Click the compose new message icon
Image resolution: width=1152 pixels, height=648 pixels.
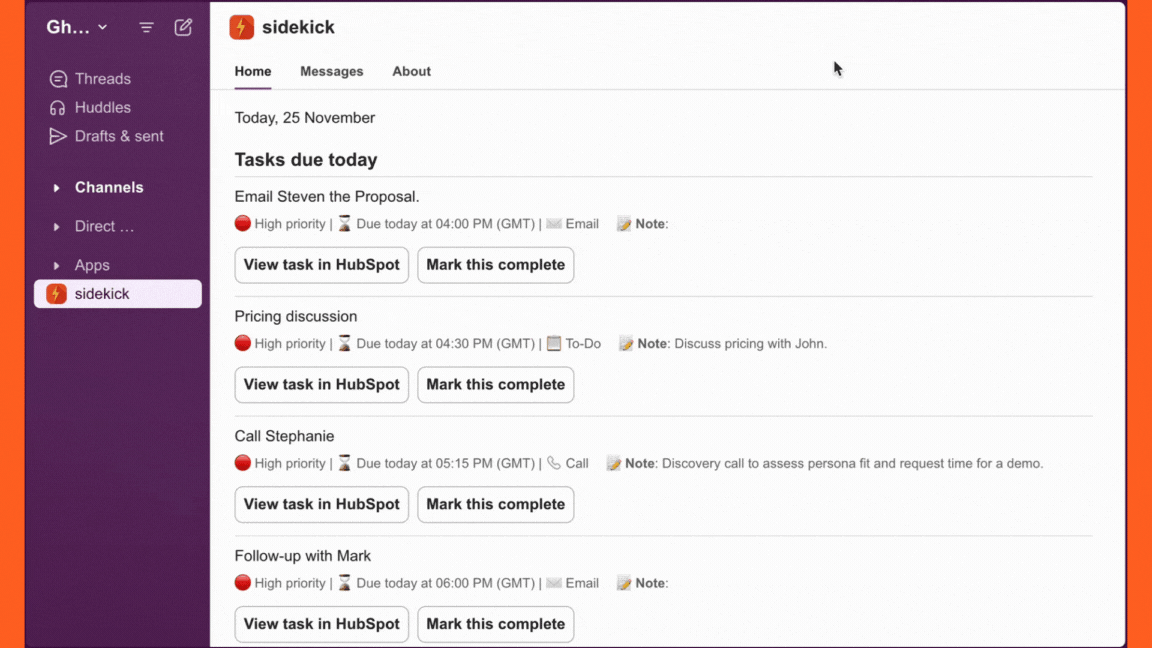[183, 28]
